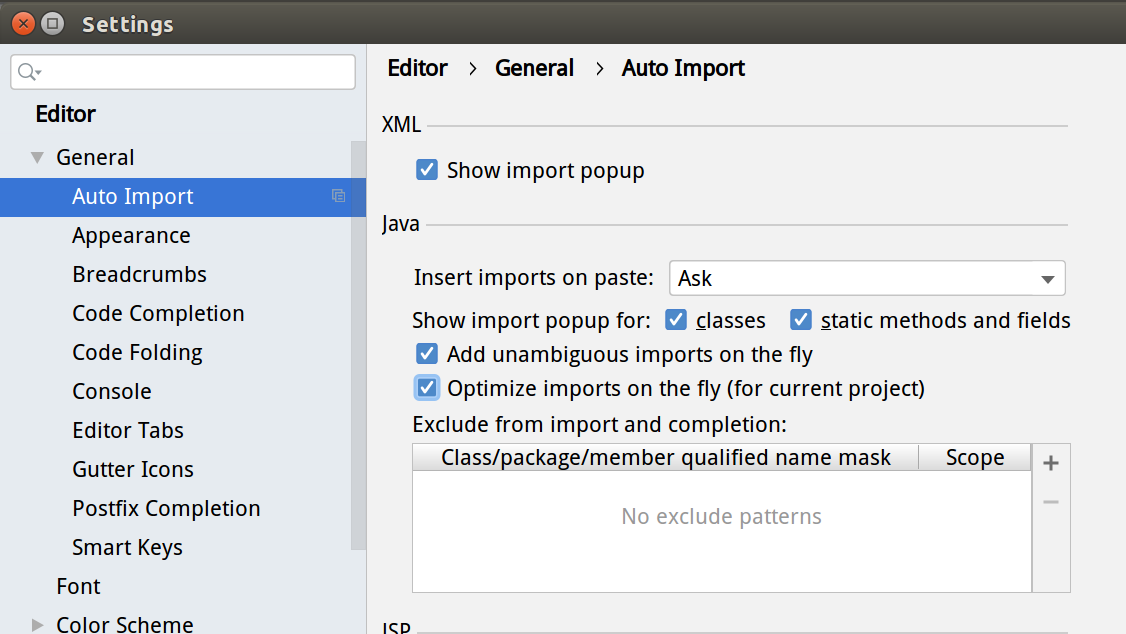
Task: Click the Editor breadcrumb in the header
Action: 417,68
